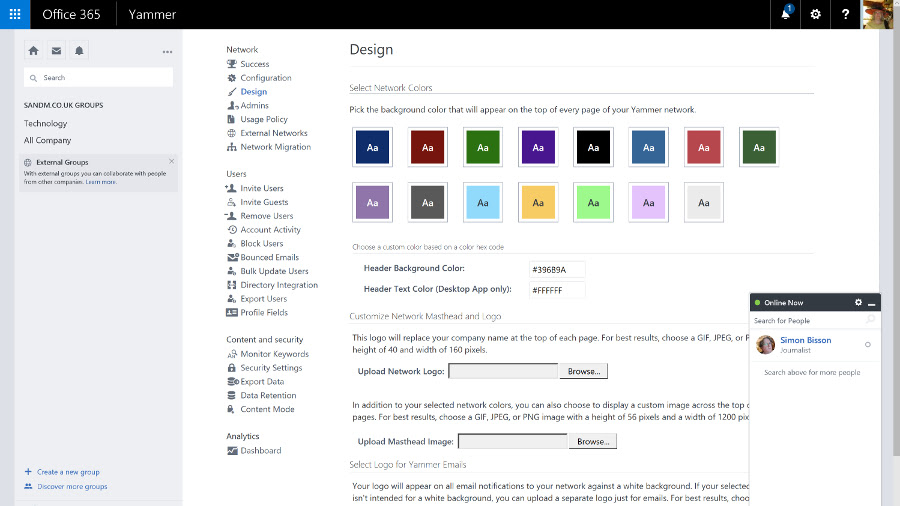Browse for Masthead Image file

(593, 441)
